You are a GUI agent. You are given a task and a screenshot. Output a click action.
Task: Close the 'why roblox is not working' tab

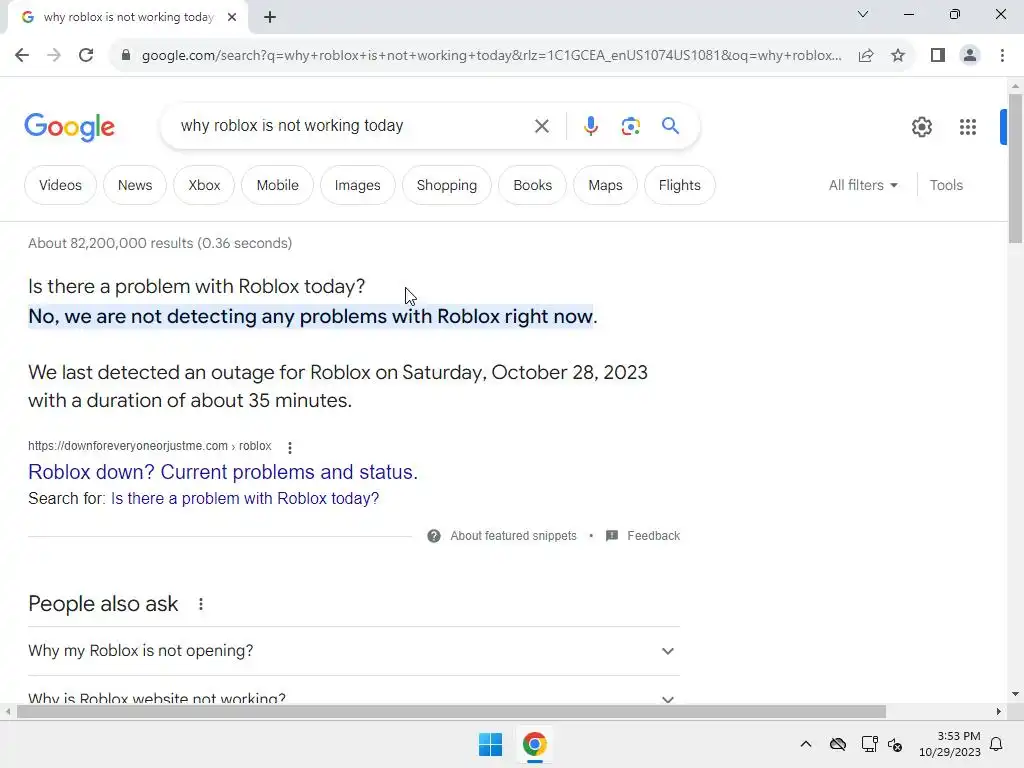tap(232, 17)
